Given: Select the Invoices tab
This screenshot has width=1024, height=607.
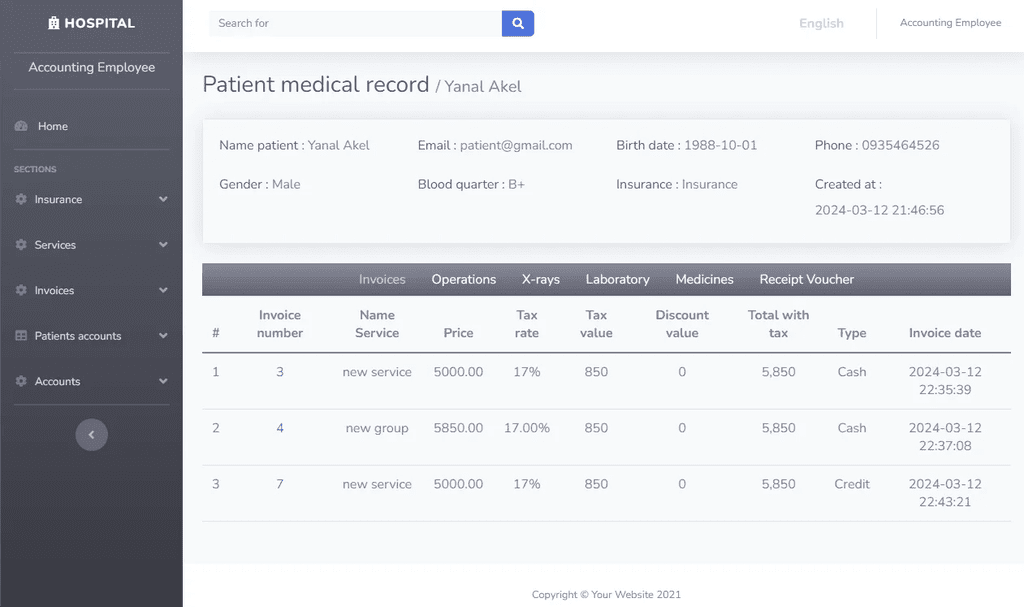Looking at the screenshot, I should pos(382,280).
